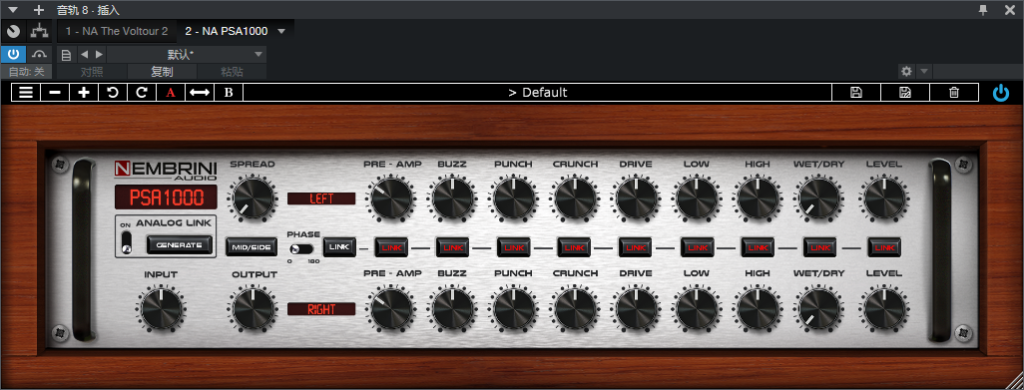Image resolution: width=1024 pixels, height=390 pixels.
Task: Click the 对照 compare button
Action: point(92,72)
